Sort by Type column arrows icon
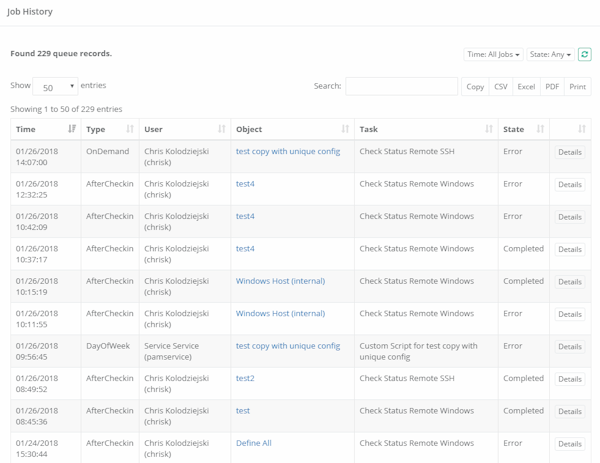 tap(130, 129)
